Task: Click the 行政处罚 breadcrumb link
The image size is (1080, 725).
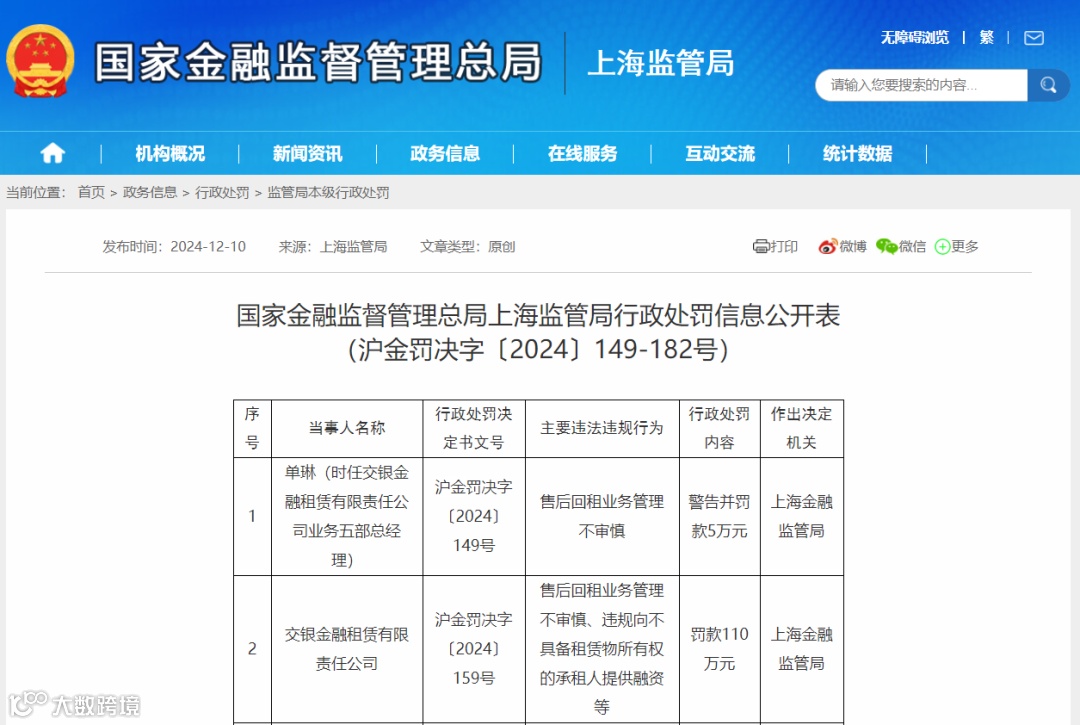Action: pos(222,192)
